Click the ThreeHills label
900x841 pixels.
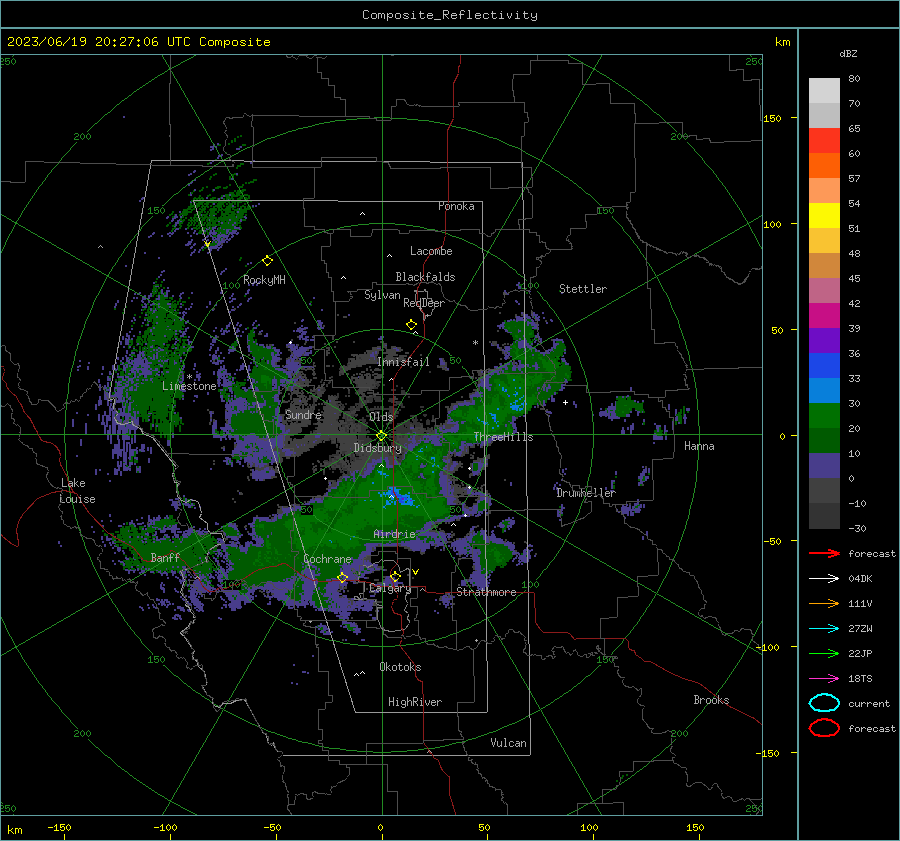click(503, 437)
